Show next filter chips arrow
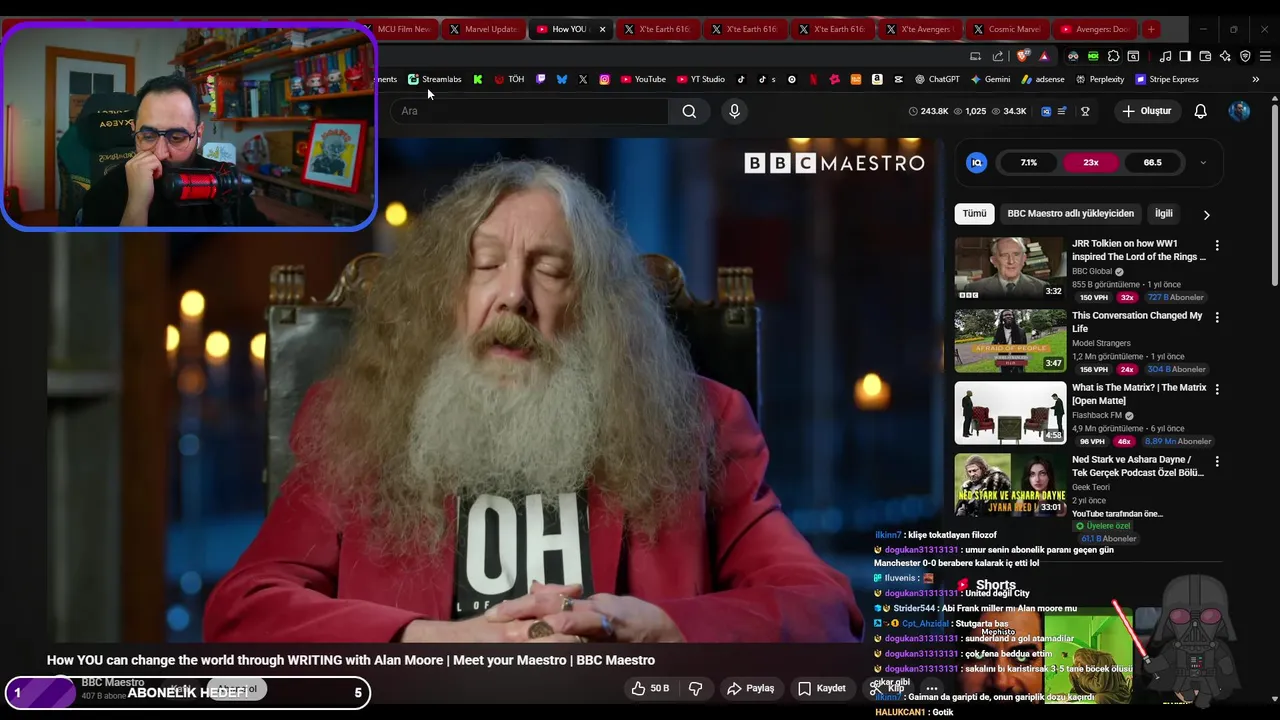1280x720 pixels. 1206,214
